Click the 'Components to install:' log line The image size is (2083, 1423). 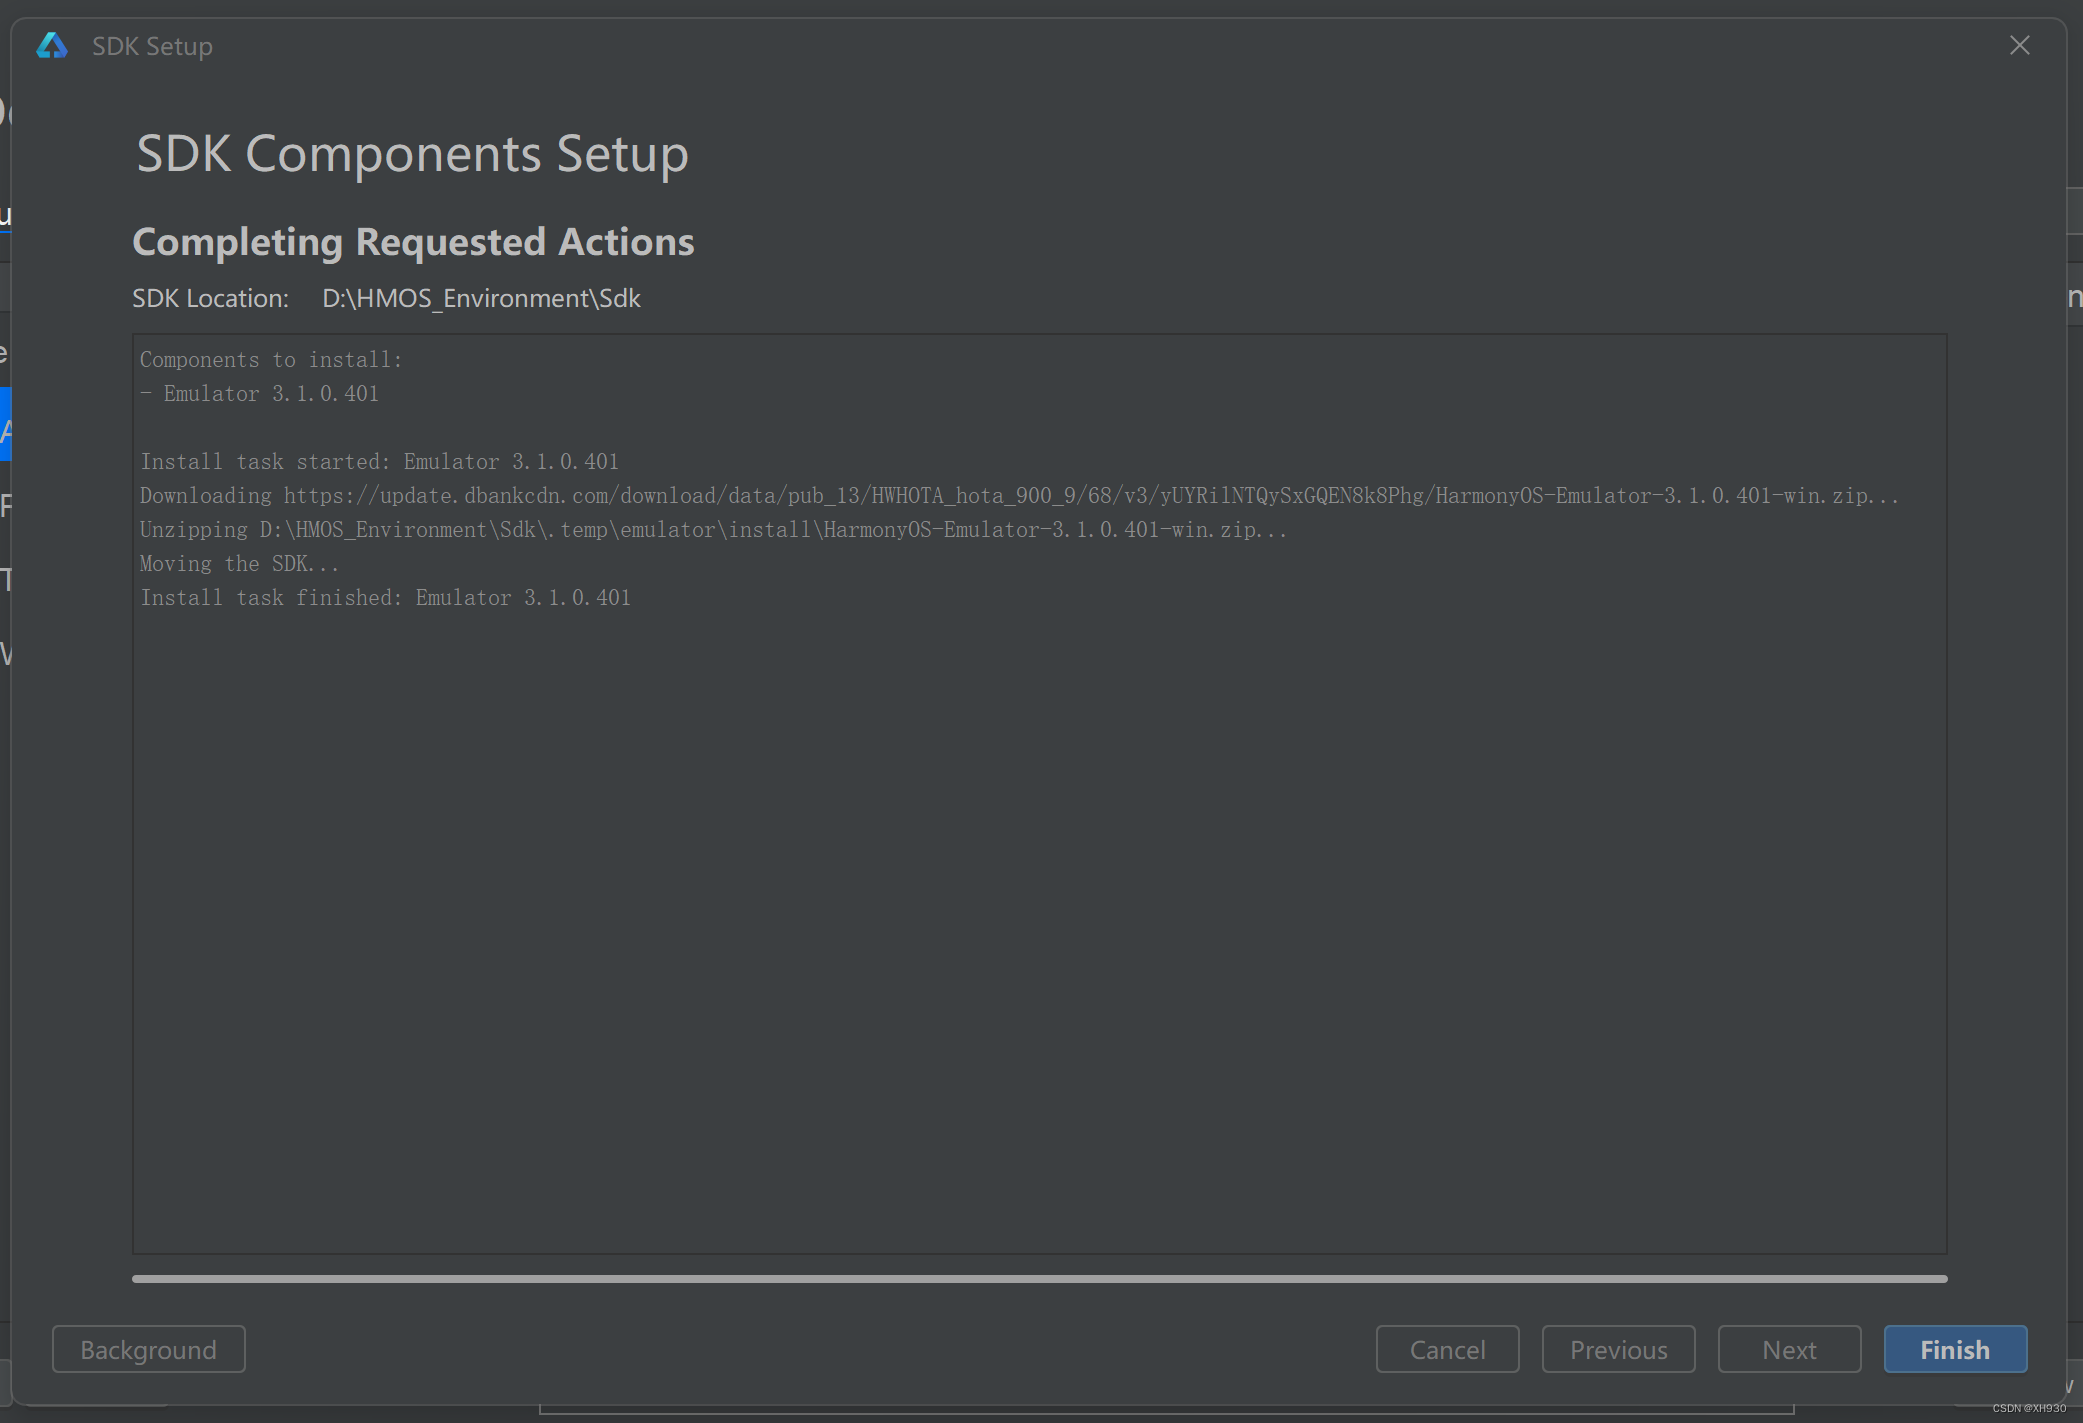pos(270,360)
